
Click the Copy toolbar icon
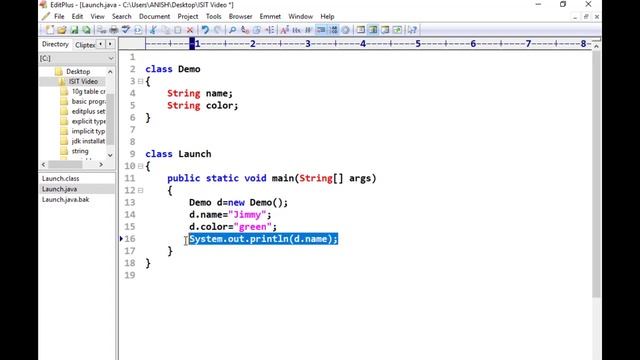click(x=166, y=30)
